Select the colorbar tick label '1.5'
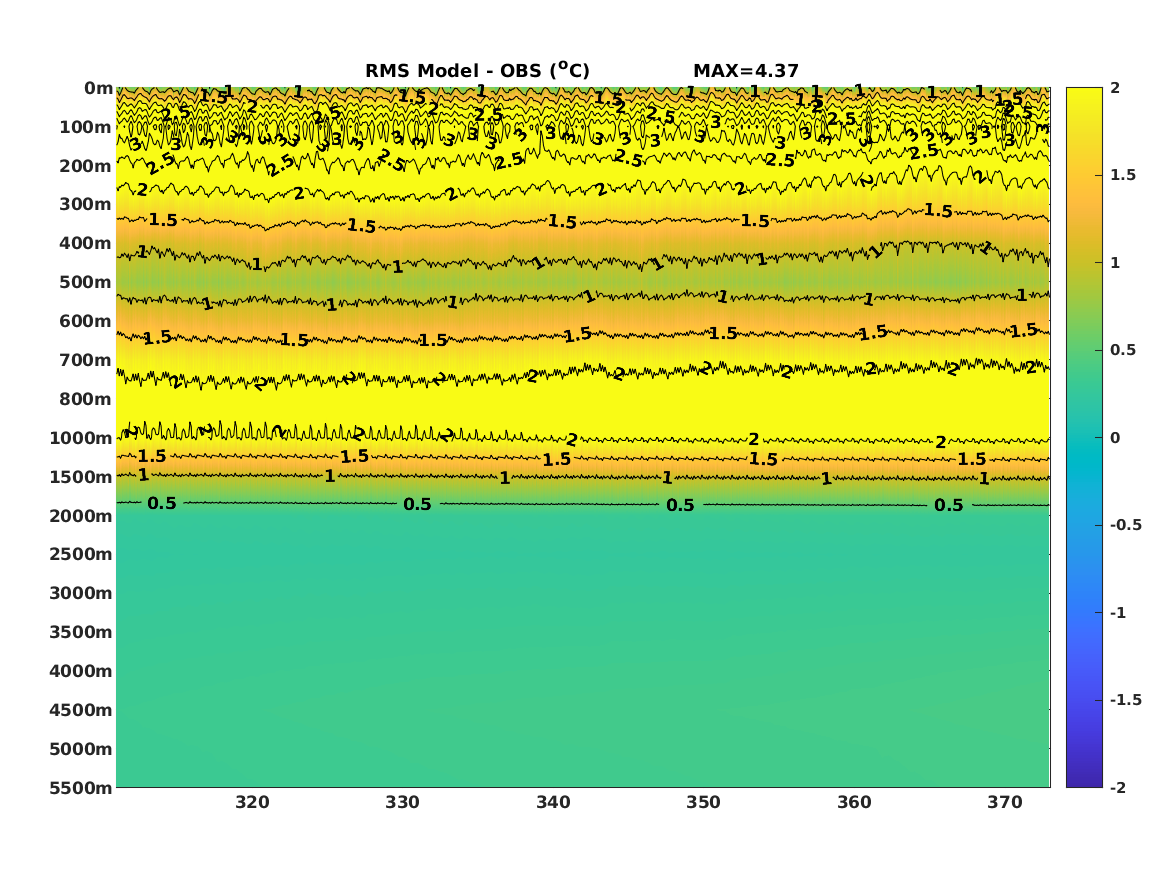Viewport: 1167px width, 875px height. coord(1123,175)
